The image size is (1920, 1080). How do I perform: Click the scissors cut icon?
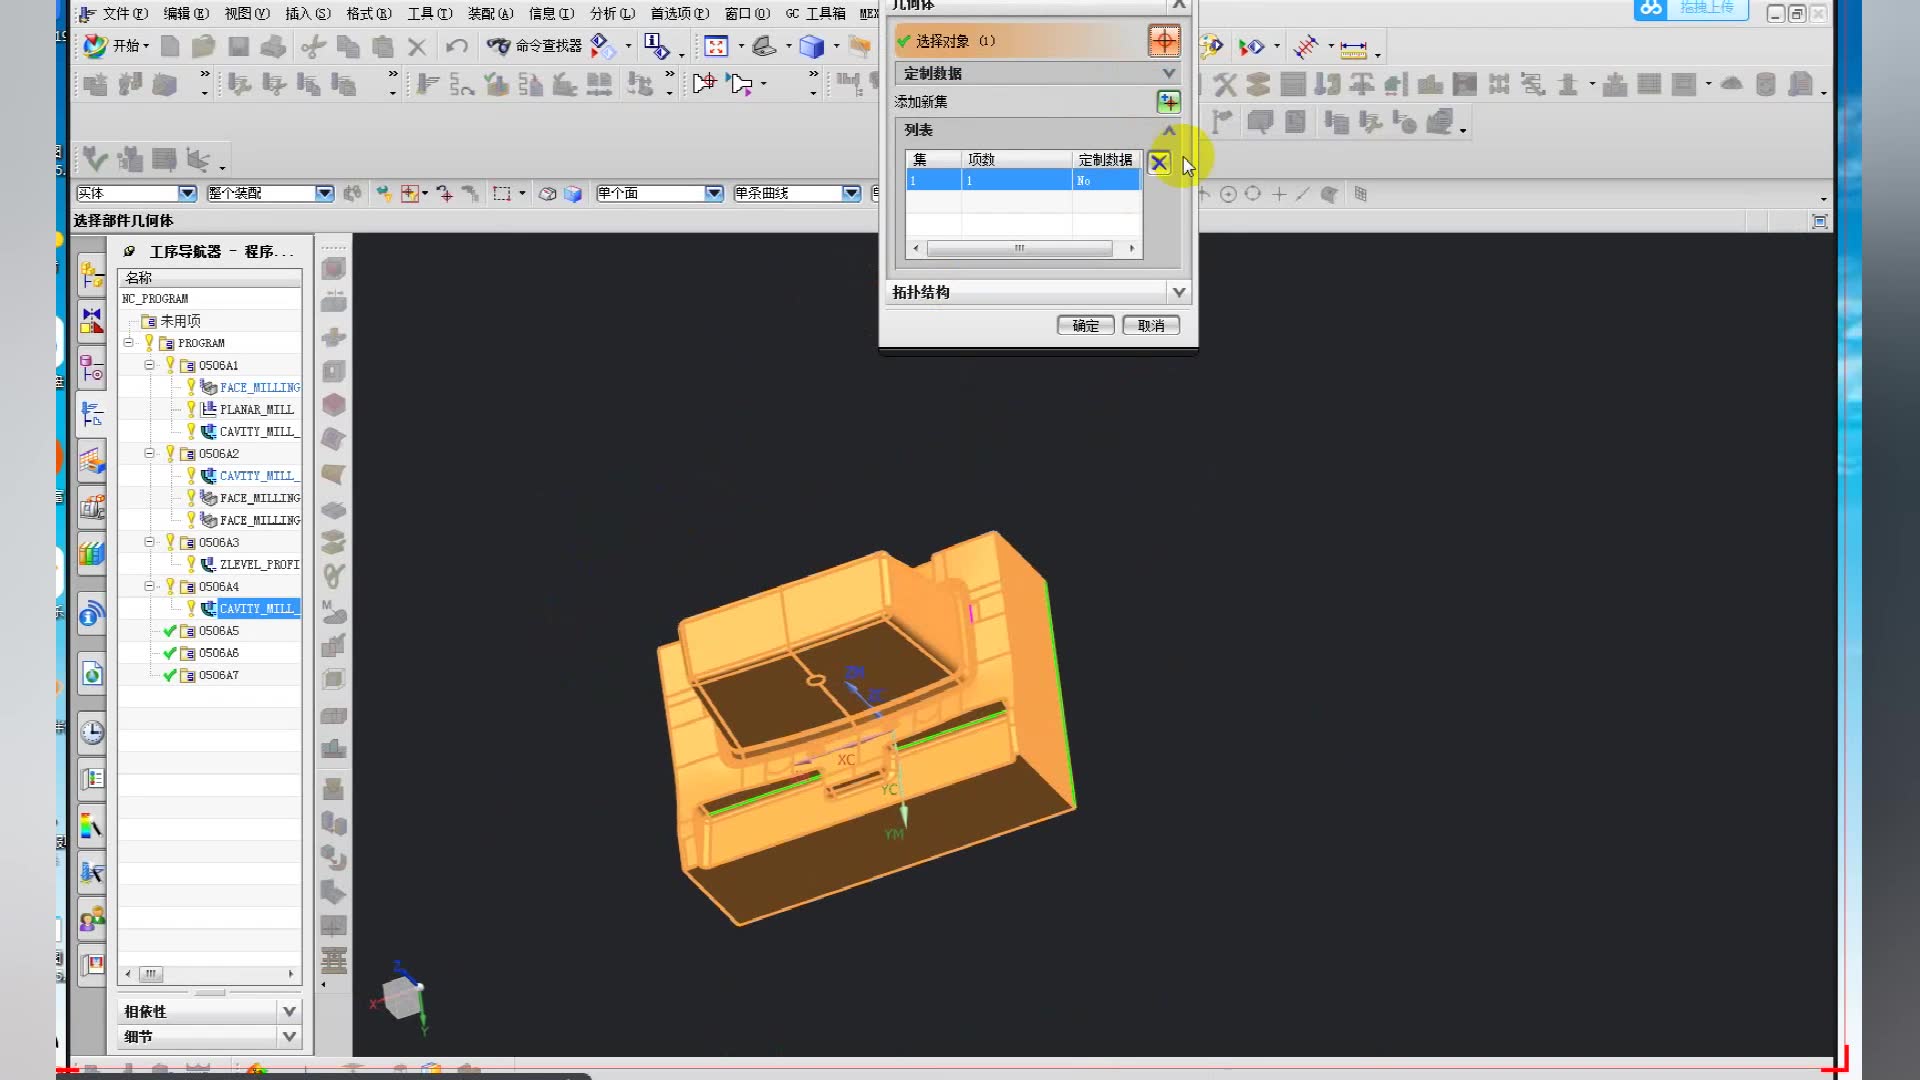[x=313, y=46]
